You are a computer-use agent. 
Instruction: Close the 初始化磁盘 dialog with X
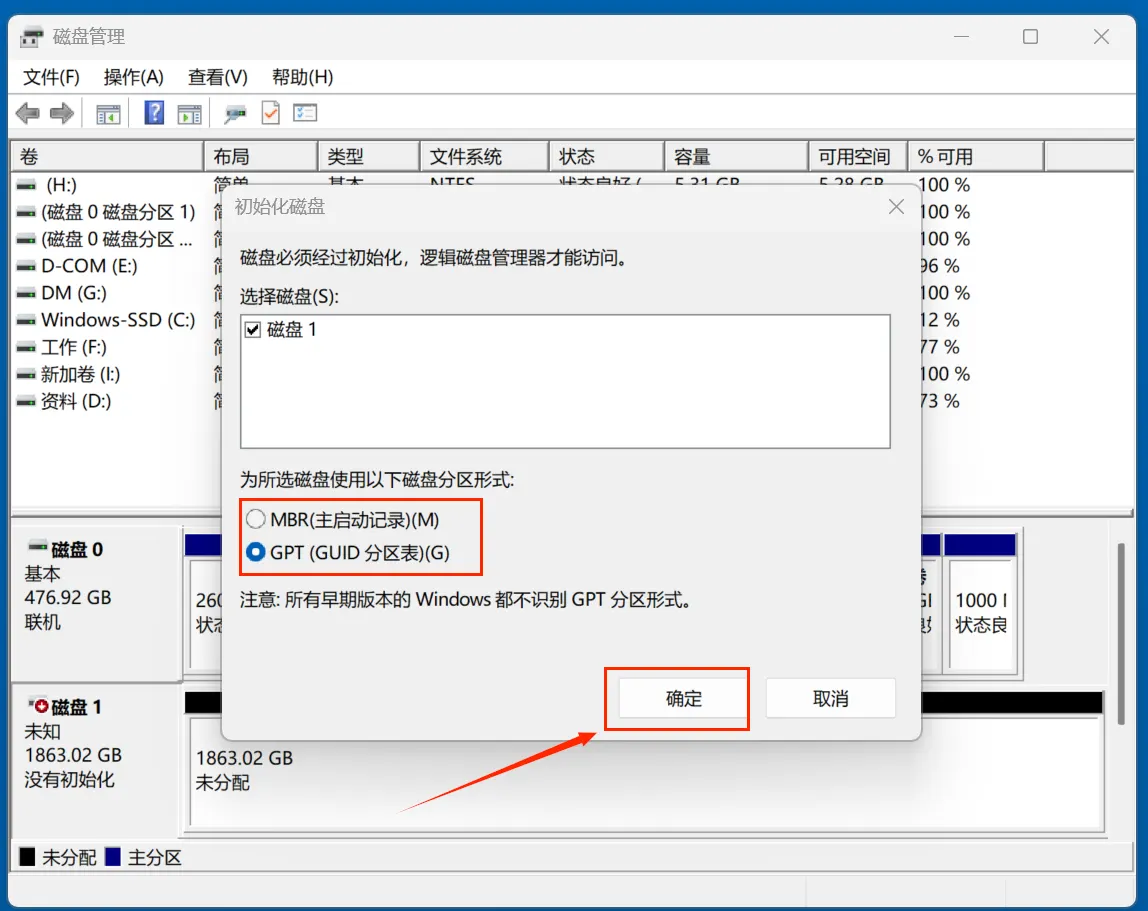(x=896, y=207)
